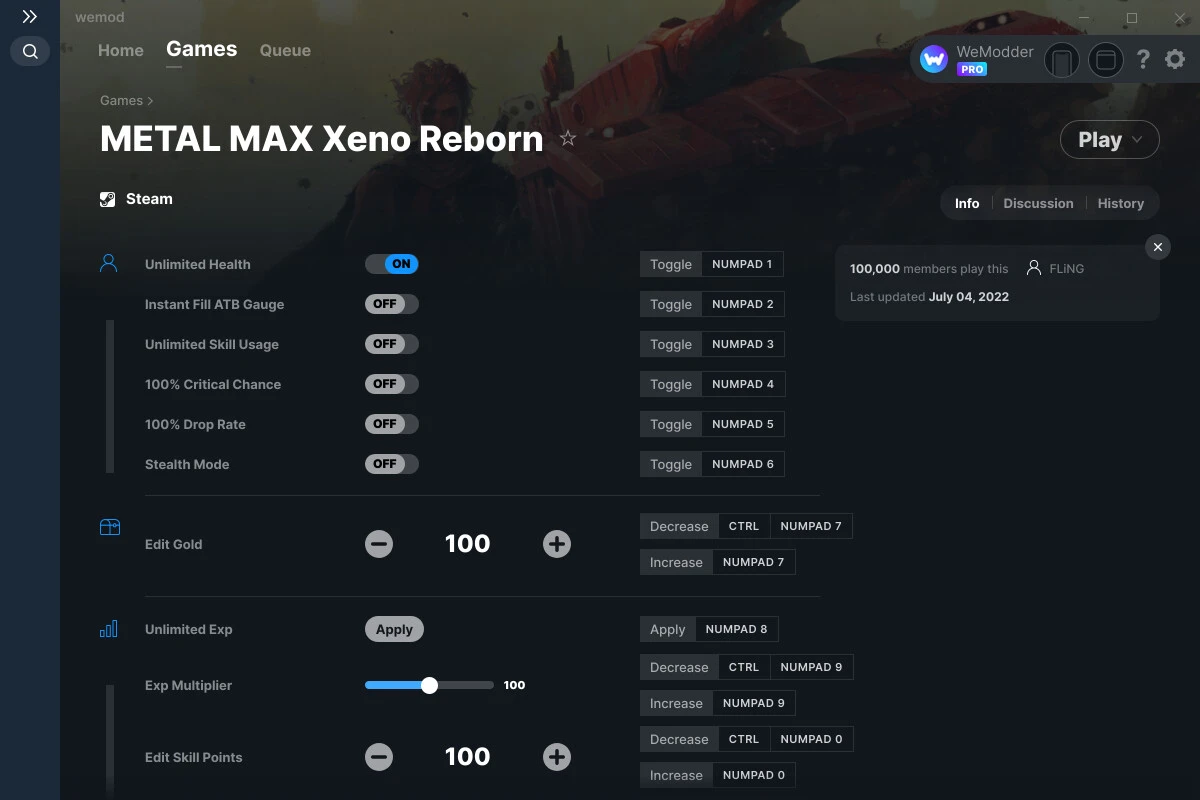Open the Queue page
The image size is (1200, 800).
[x=284, y=50]
